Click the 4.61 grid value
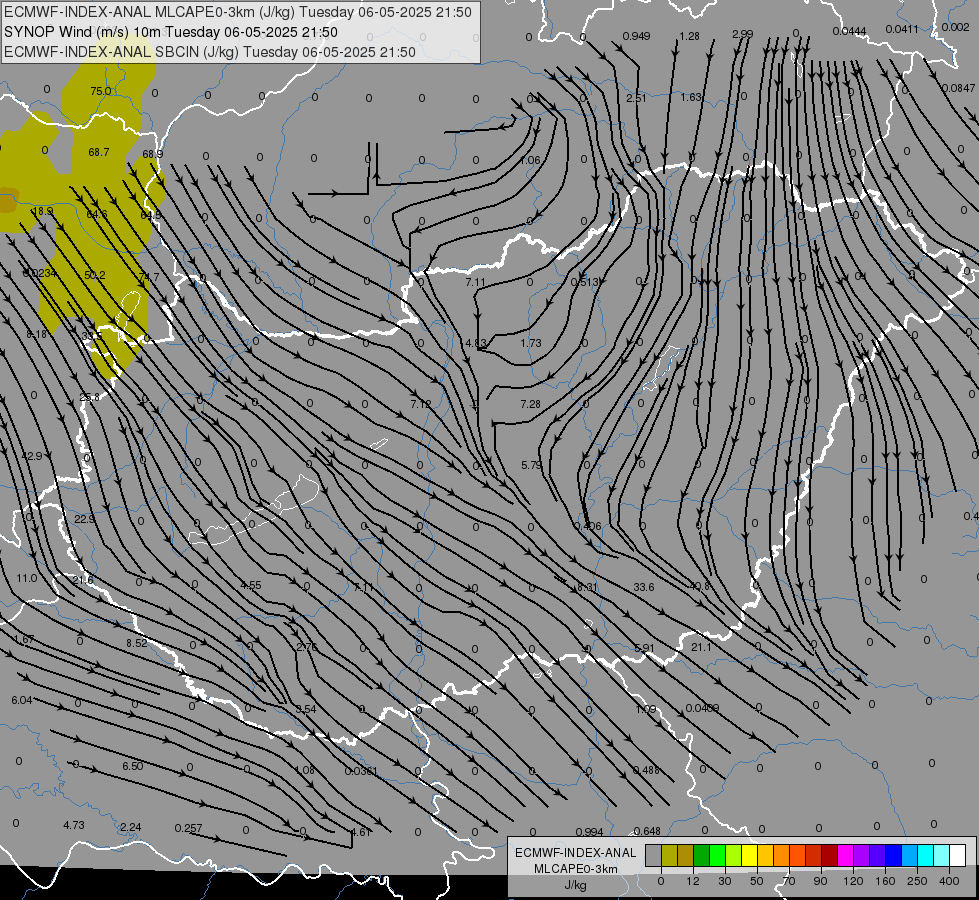The height and width of the screenshot is (900, 979). pyautogui.click(x=362, y=832)
